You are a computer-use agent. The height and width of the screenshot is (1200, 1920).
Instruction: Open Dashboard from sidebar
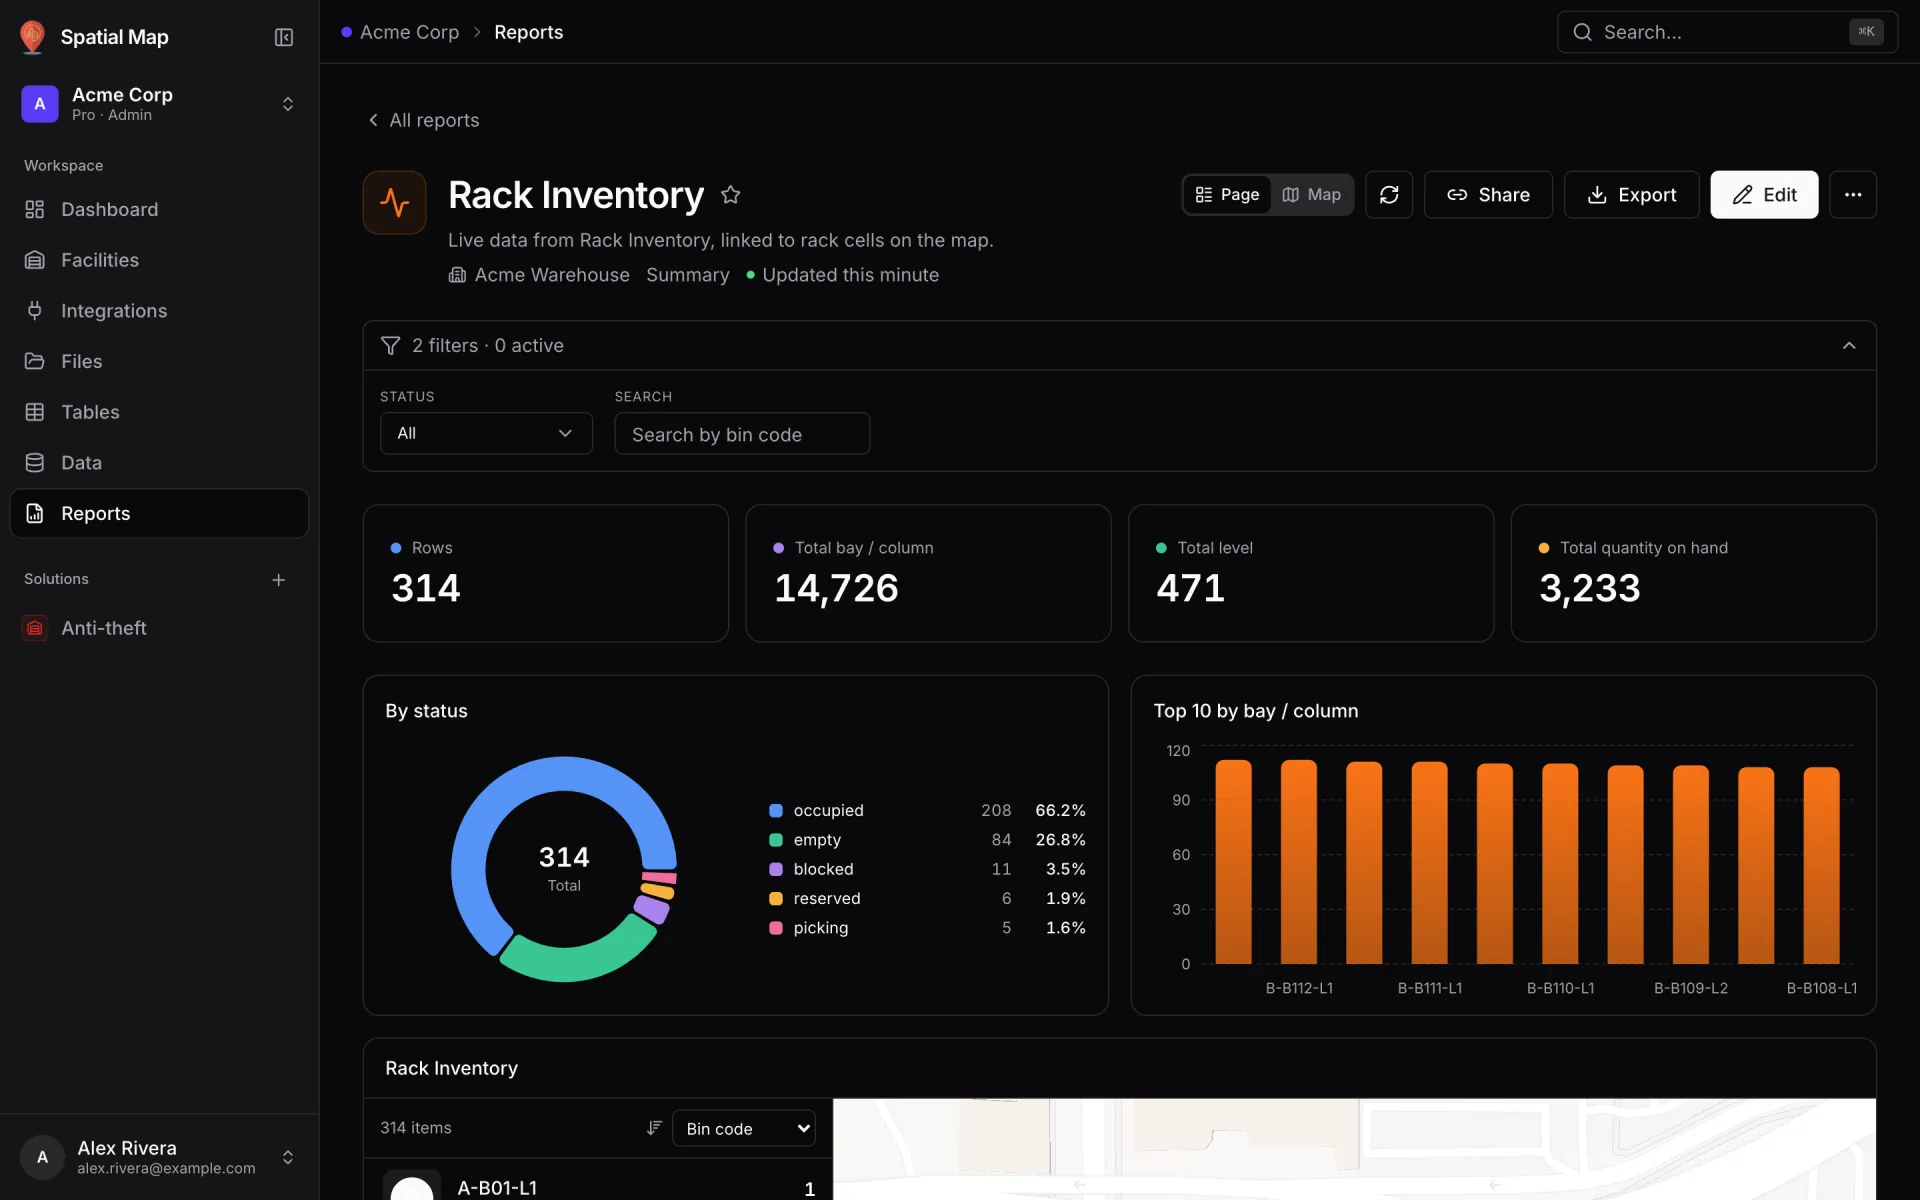[159, 210]
